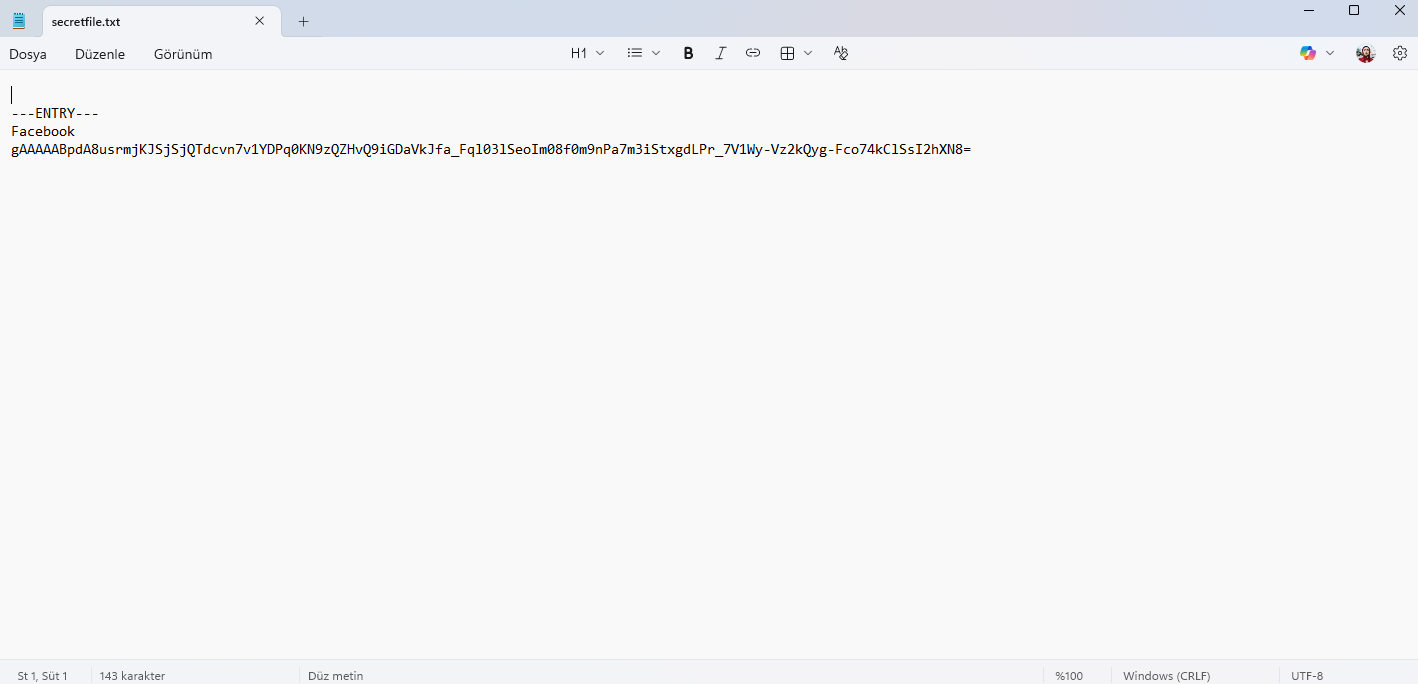Change the UTF-8 encoding setting

pos(1306,675)
